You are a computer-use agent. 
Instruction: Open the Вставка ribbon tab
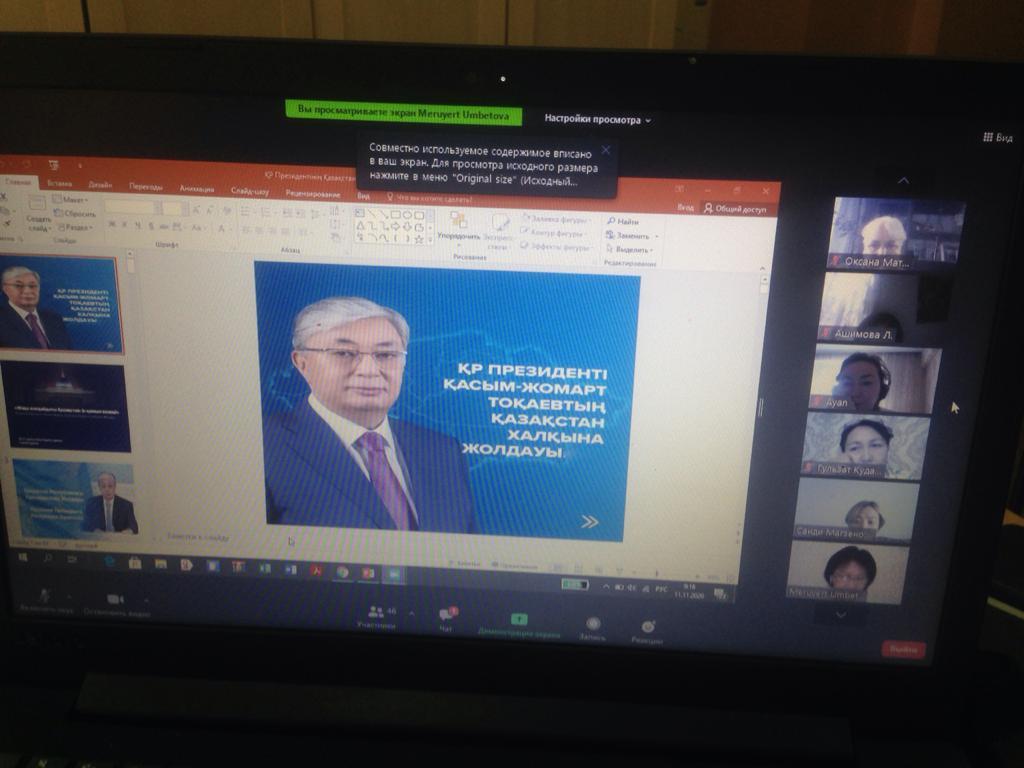pos(59,184)
